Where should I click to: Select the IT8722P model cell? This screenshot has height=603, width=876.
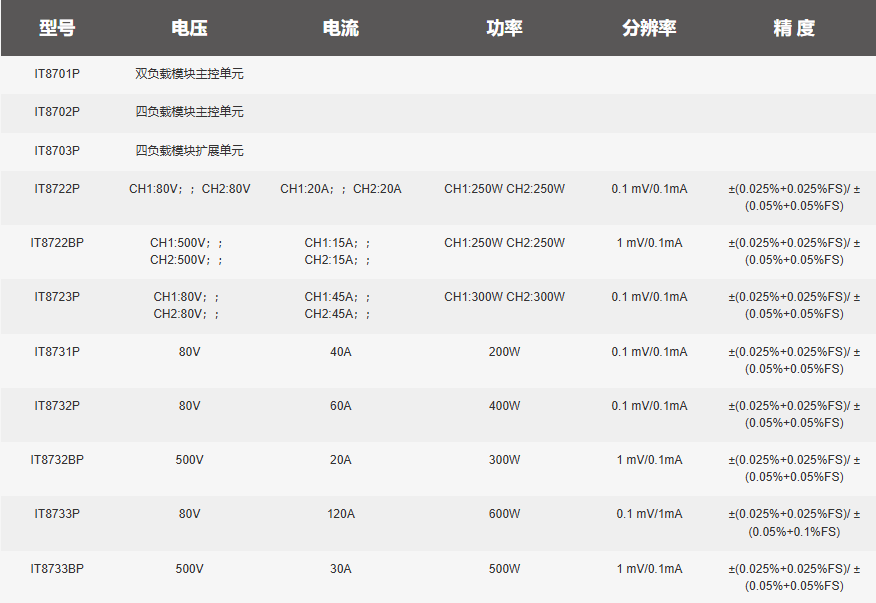coord(57,189)
